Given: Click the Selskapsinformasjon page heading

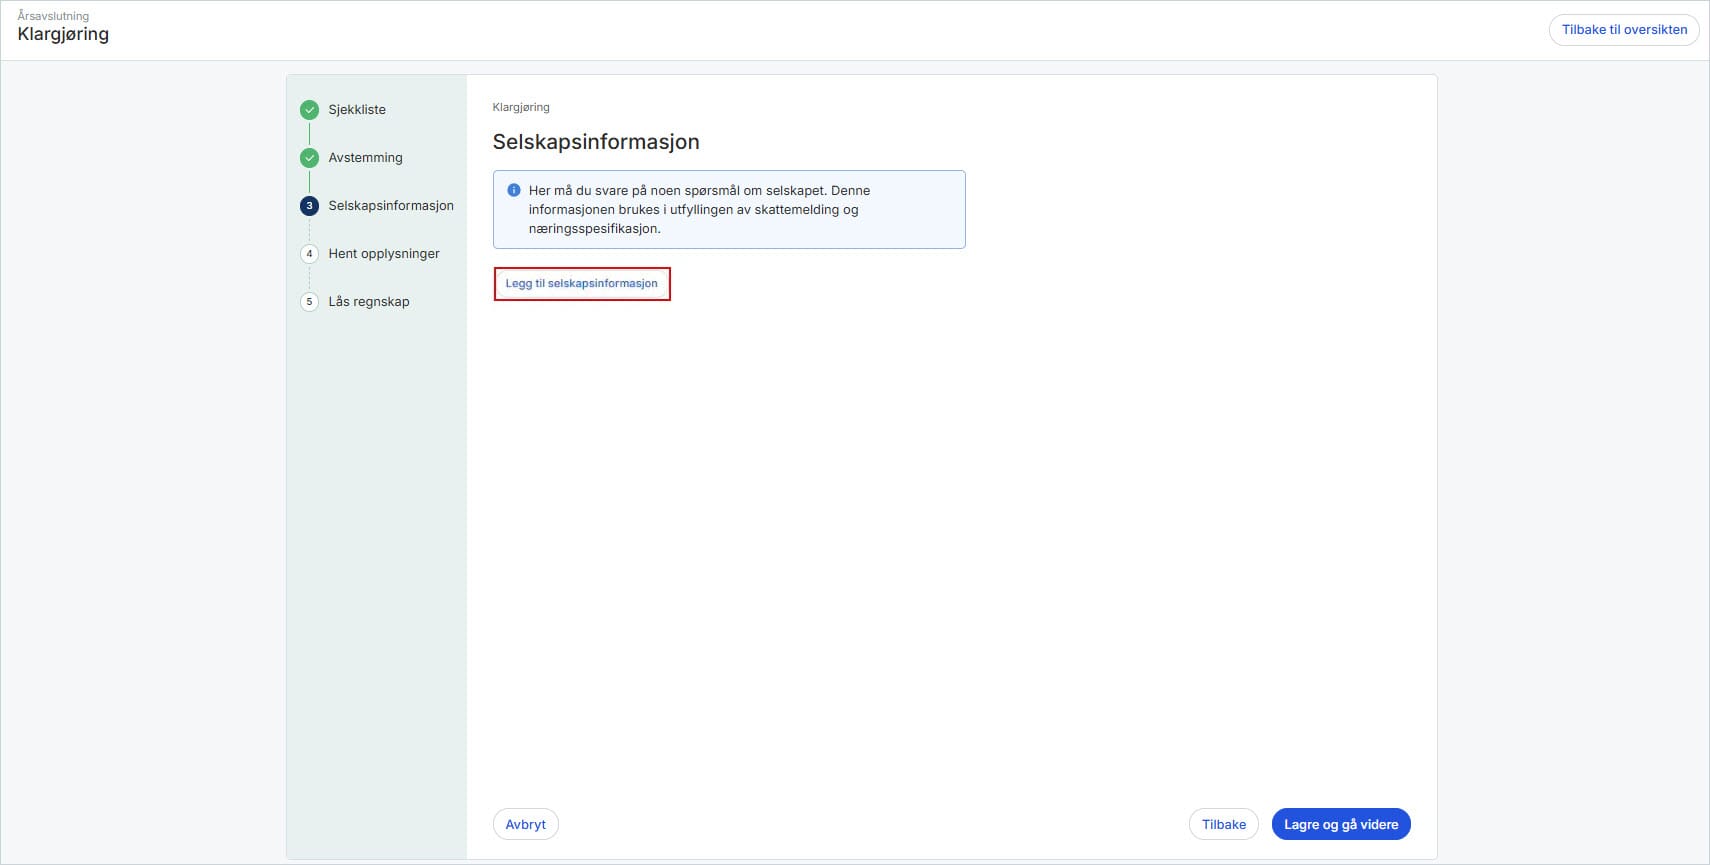Looking at the screenshot, I should click(x=596, y=142).
